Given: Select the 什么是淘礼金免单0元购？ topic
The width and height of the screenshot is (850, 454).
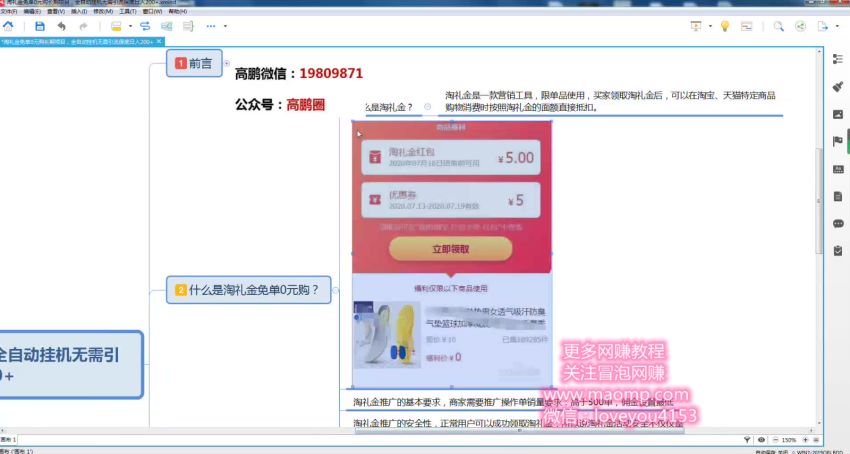Looking at the screenshot, I should tap(248, 290).
